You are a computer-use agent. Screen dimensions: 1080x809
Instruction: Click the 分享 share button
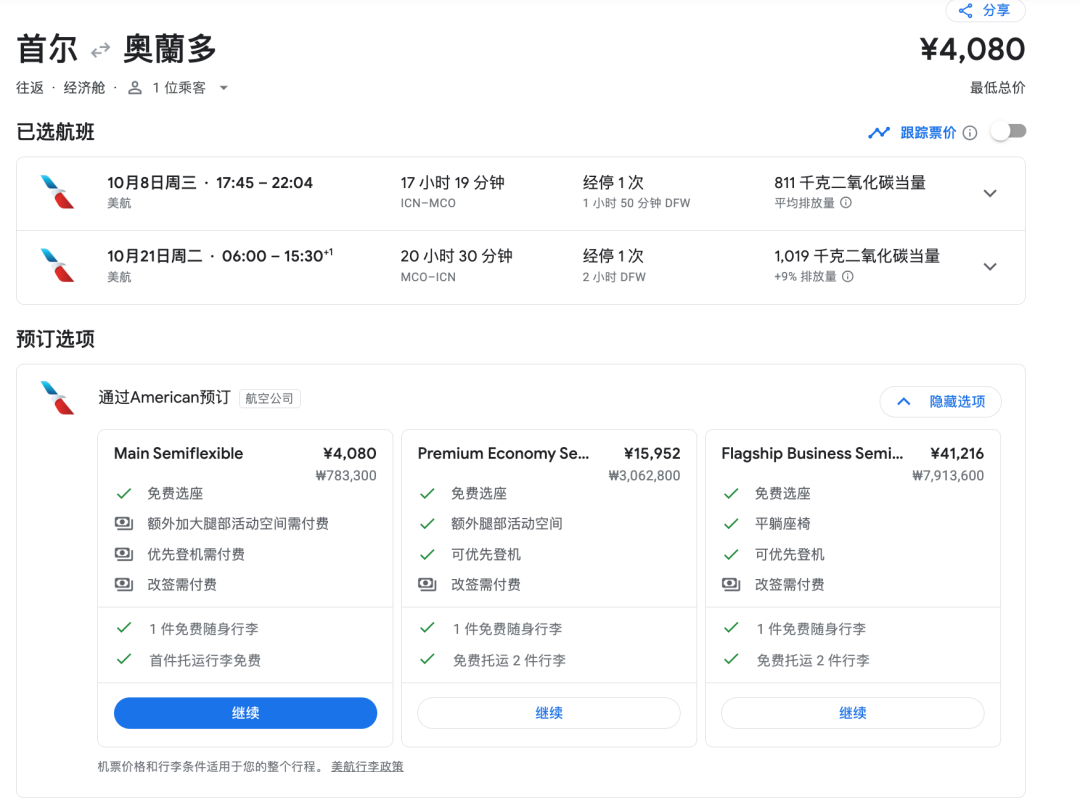pyautogui.click(x=986, y=11)
